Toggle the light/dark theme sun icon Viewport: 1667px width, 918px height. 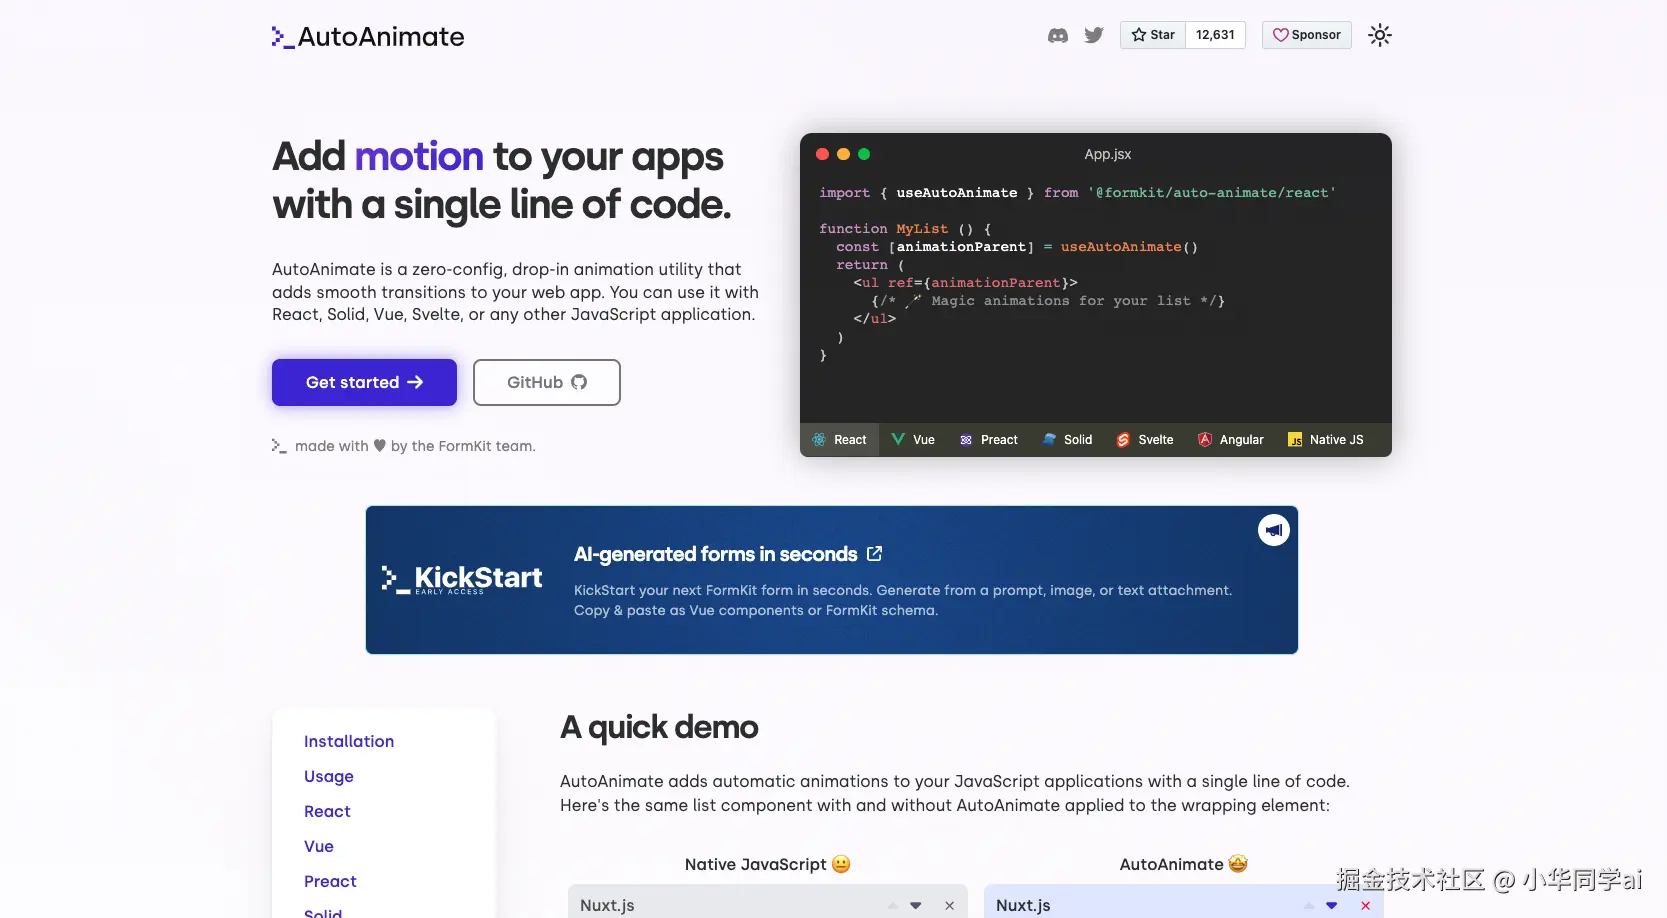coord(1380,35)
